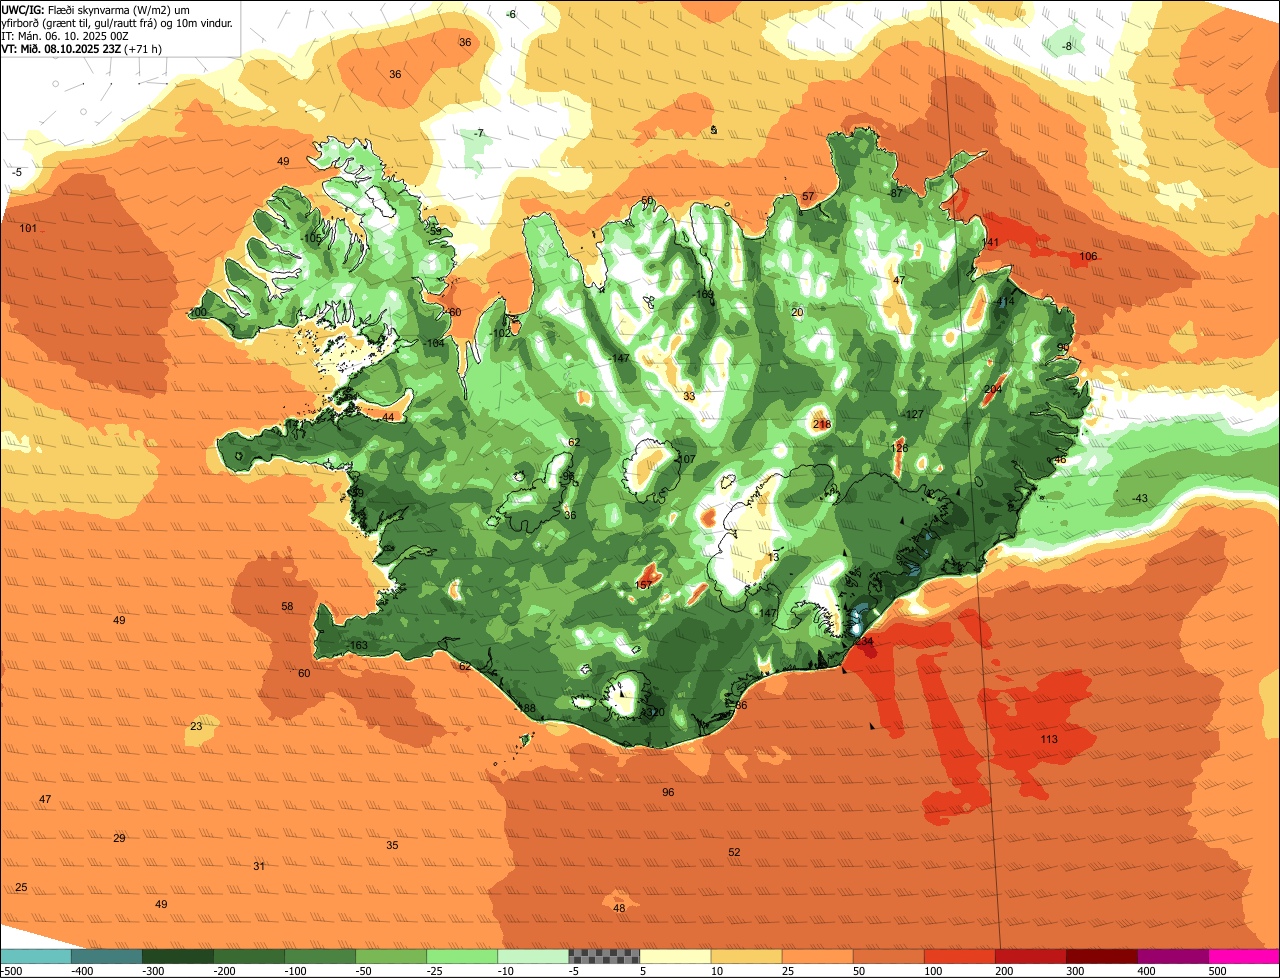Click the 204 value in east Iceland
This screenshot has width=1280, height=978.
(x=993, y=389)
